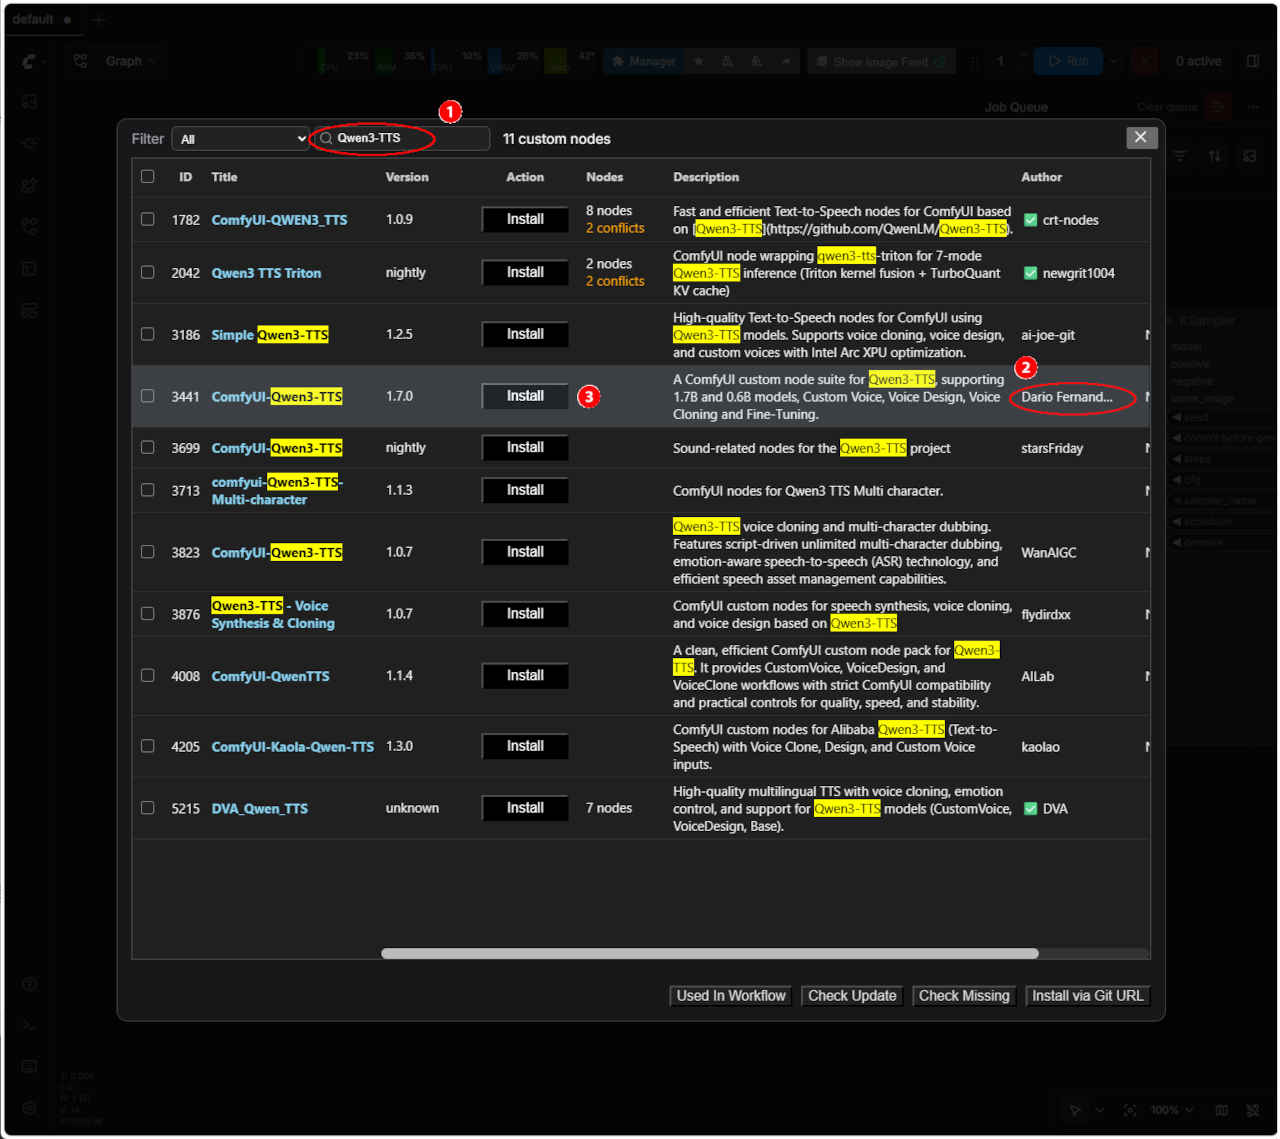Screen dimensions: 1280x1139
Task: Click the Used In Workflow button
Action: (x=731, y=996)
